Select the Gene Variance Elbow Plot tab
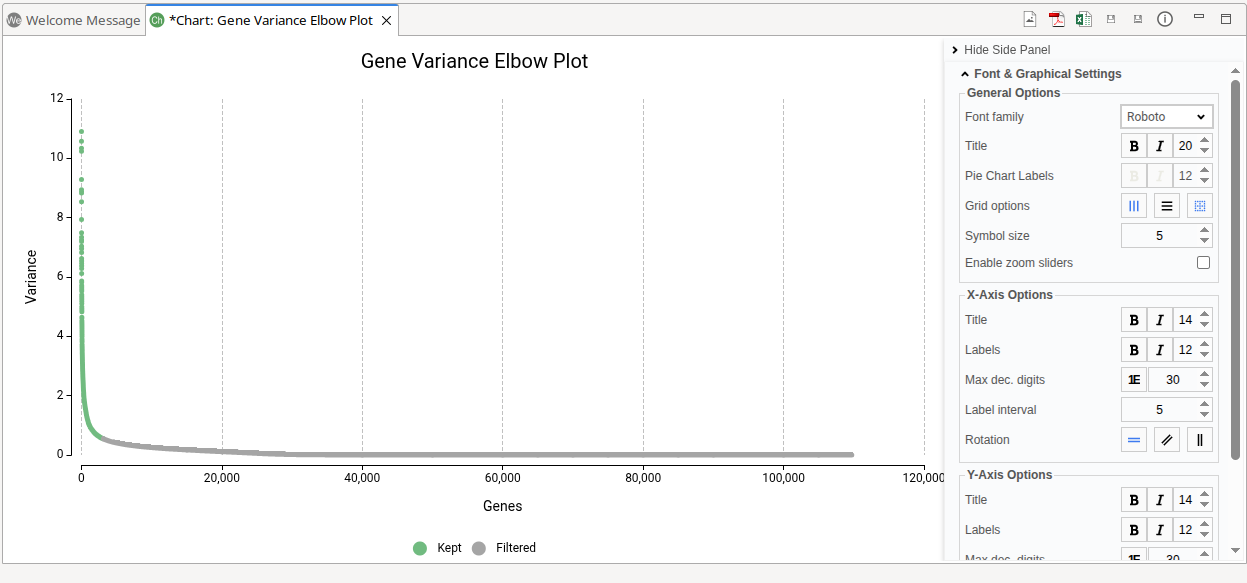 (x=270, y=20)
